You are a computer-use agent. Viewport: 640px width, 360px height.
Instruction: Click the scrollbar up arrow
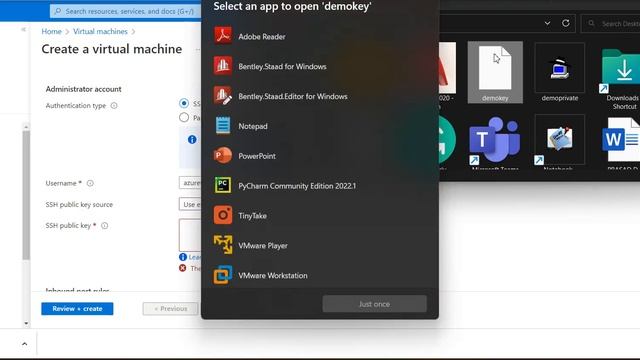[x=26, y=127]
